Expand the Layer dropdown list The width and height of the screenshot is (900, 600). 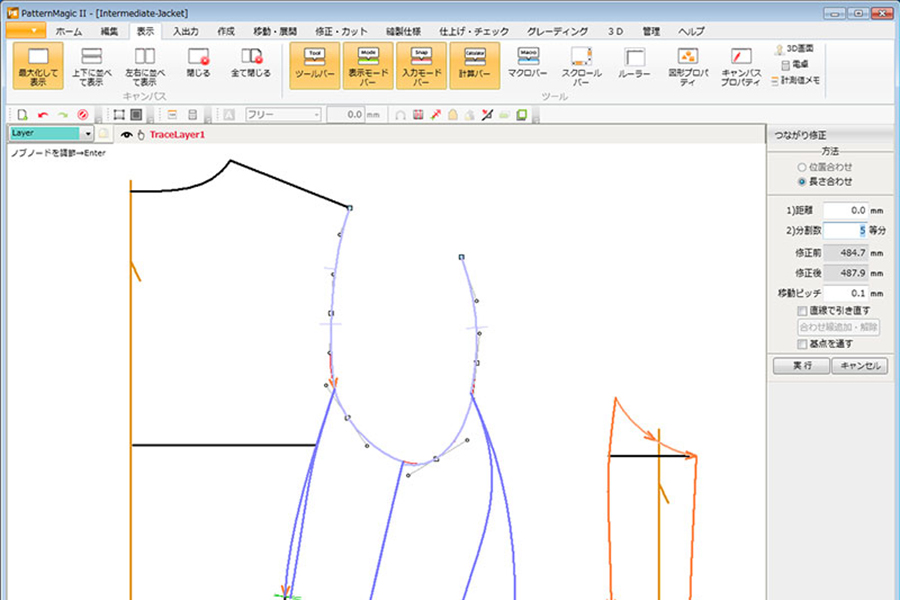(x=88, y=133)
